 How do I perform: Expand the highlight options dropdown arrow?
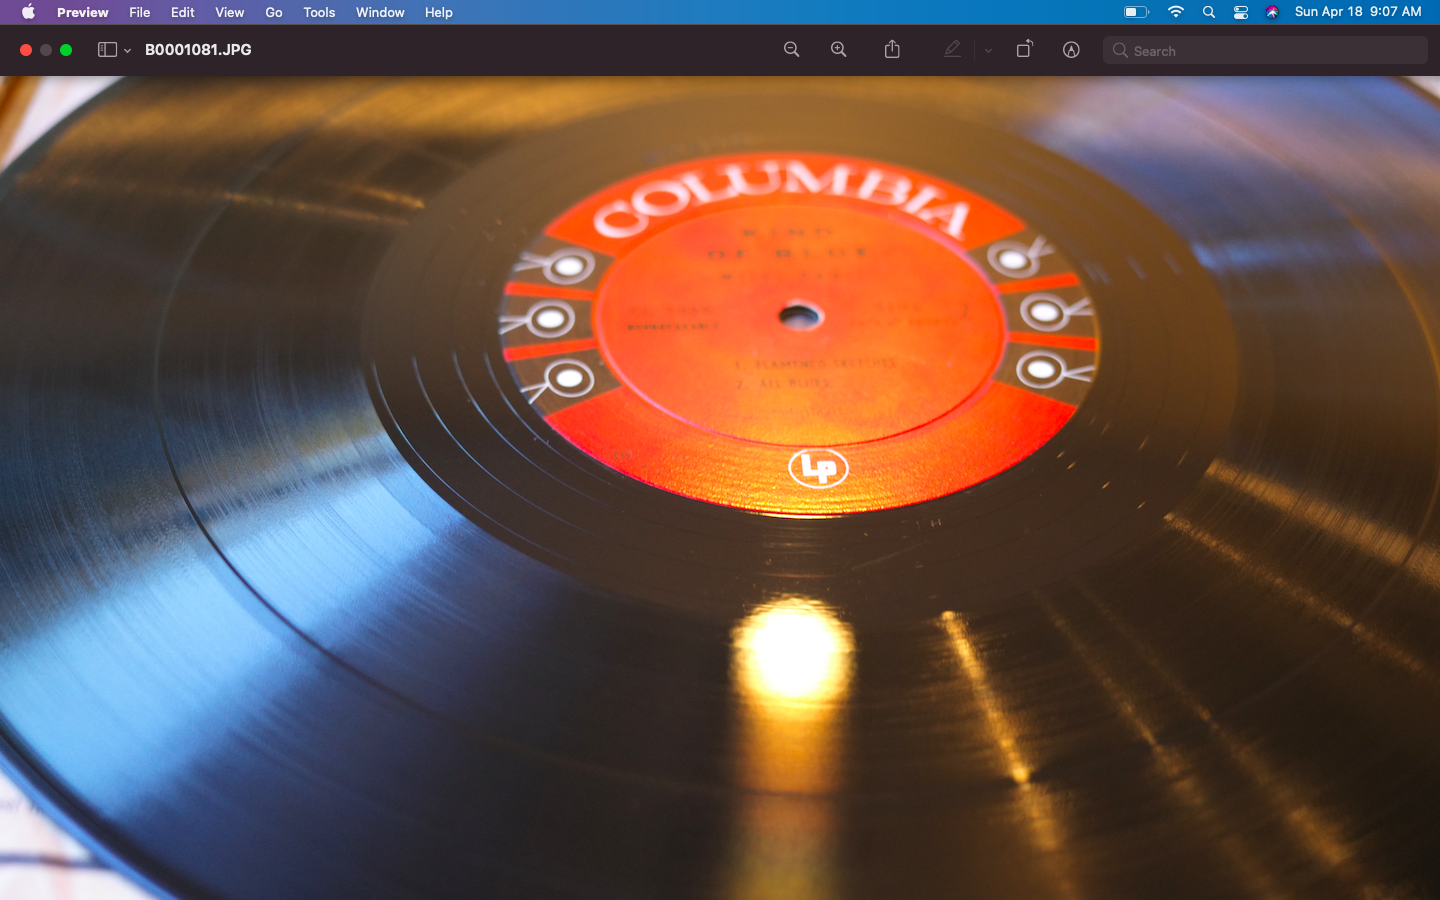pyautogui.click(x=988, y=50)
